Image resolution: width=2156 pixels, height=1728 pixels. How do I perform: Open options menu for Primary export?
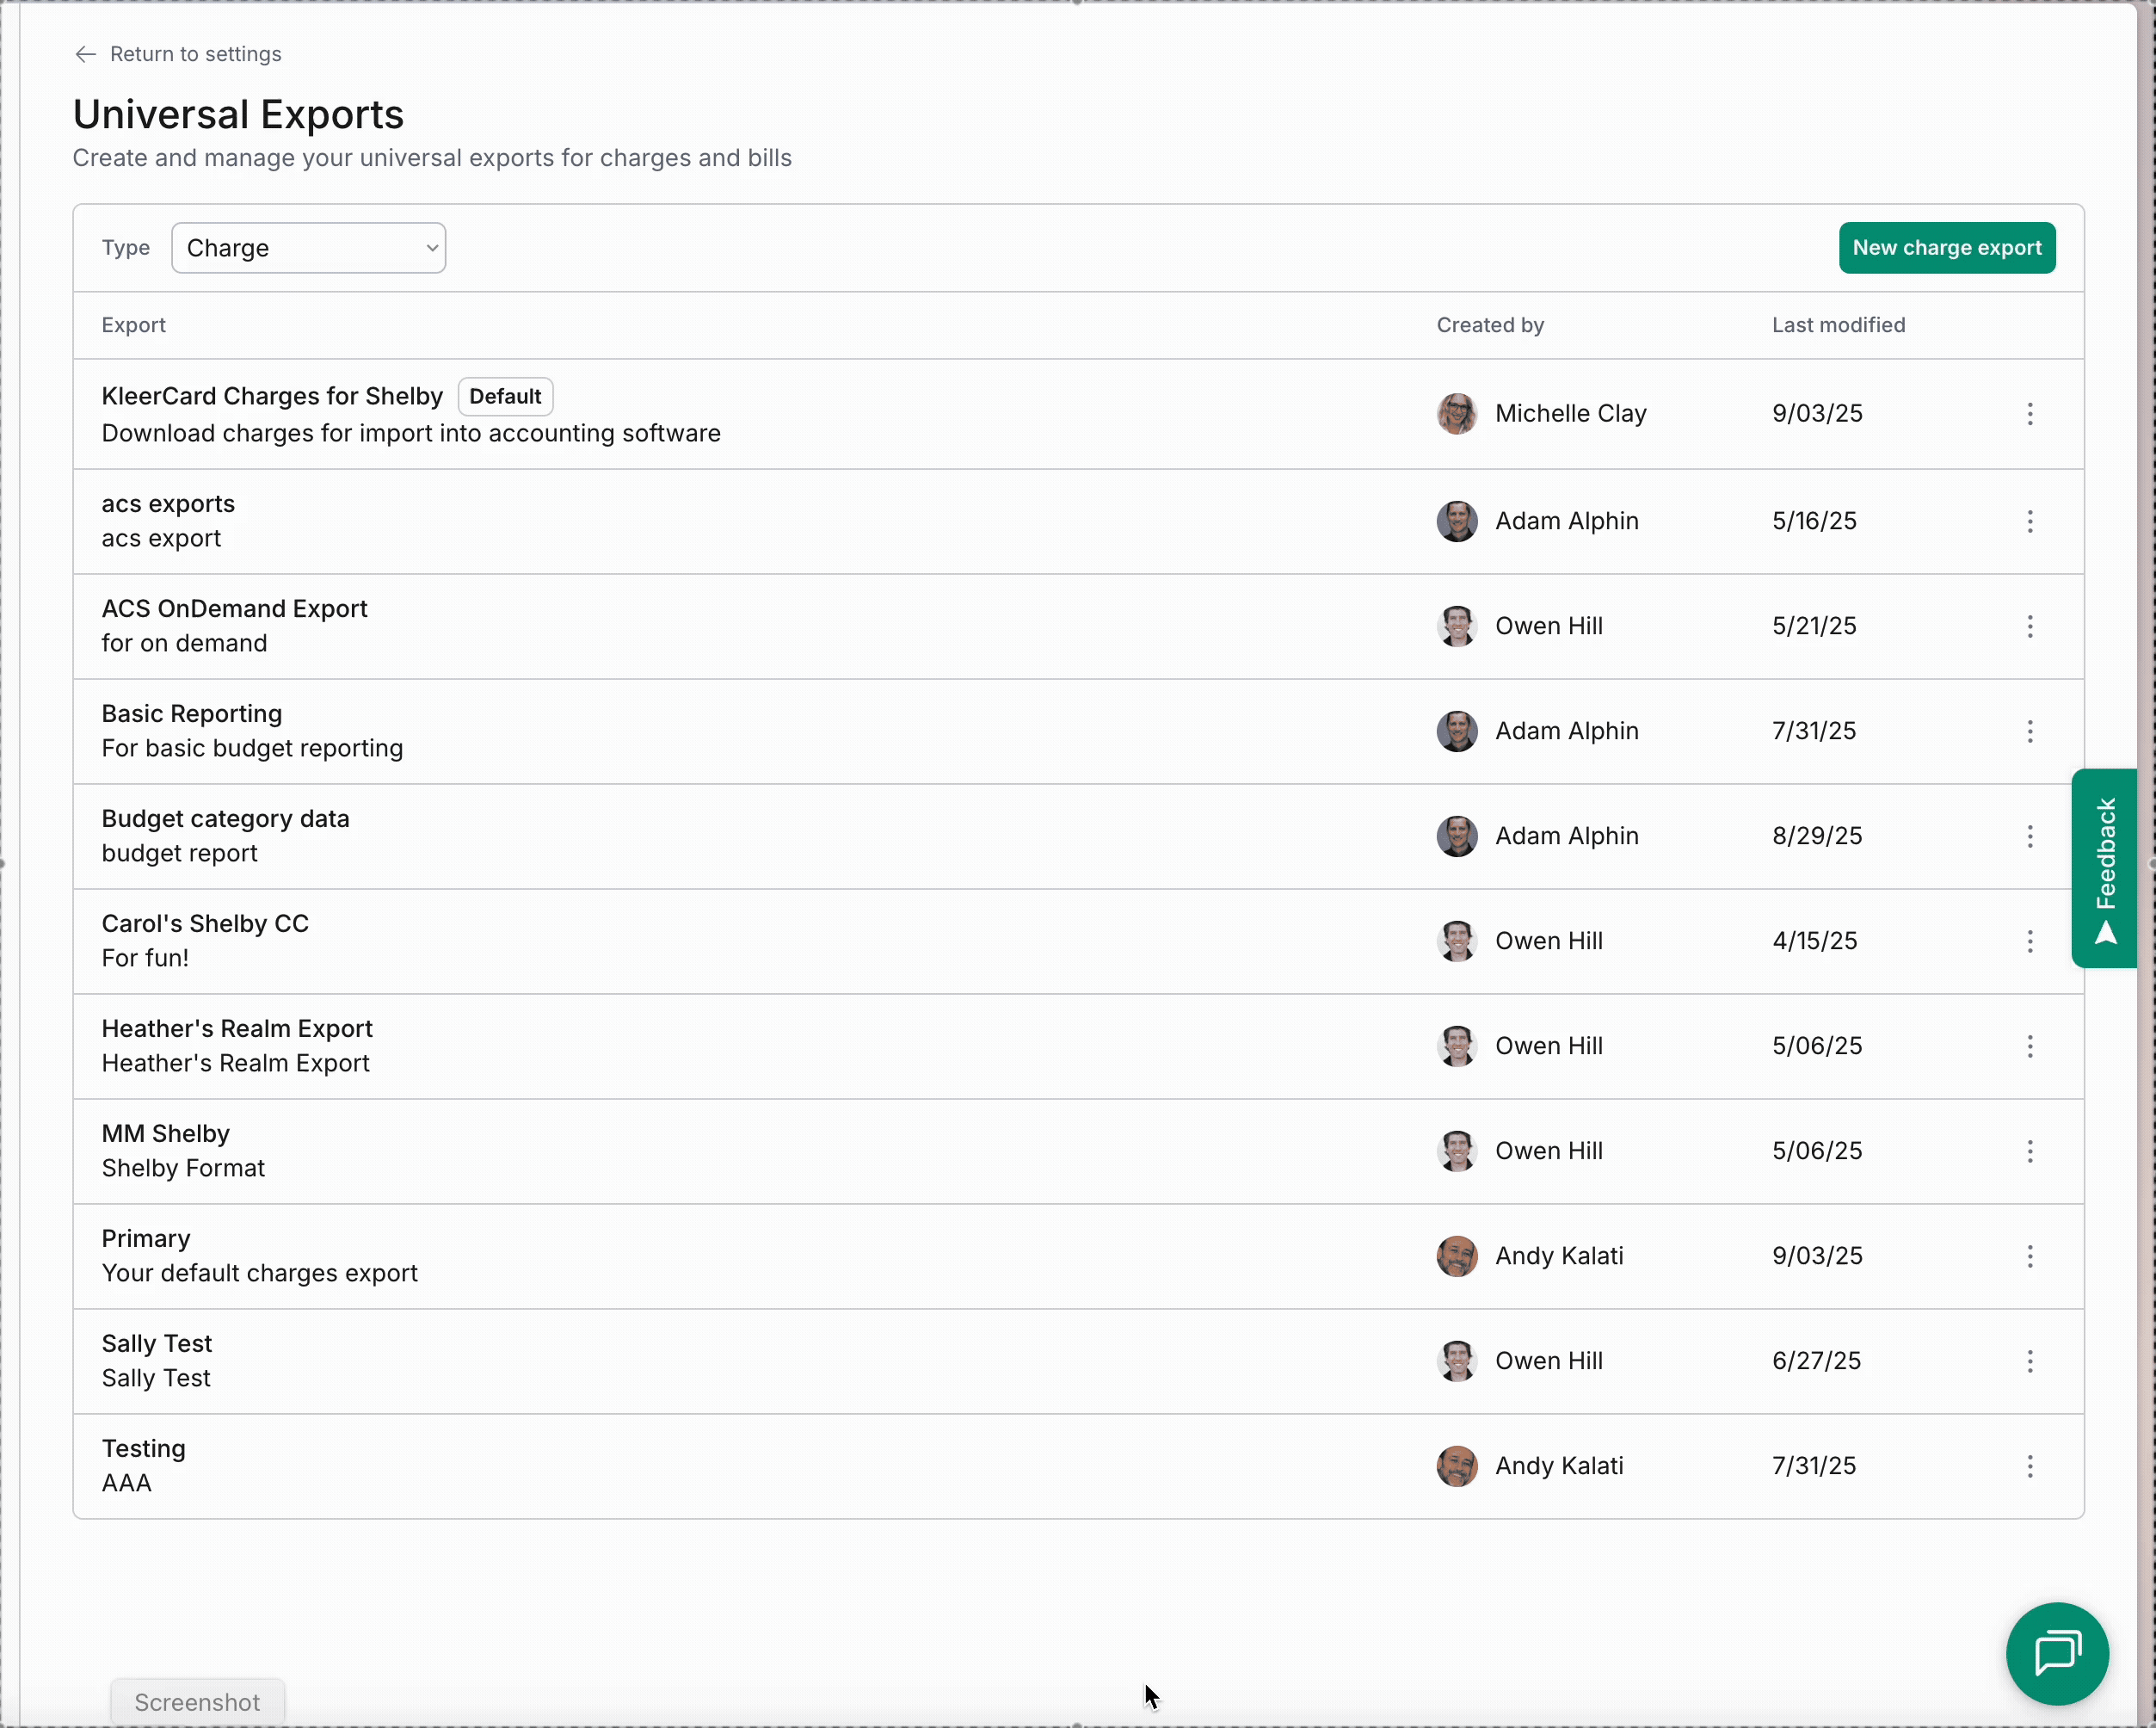[x=2029, y=1256]
